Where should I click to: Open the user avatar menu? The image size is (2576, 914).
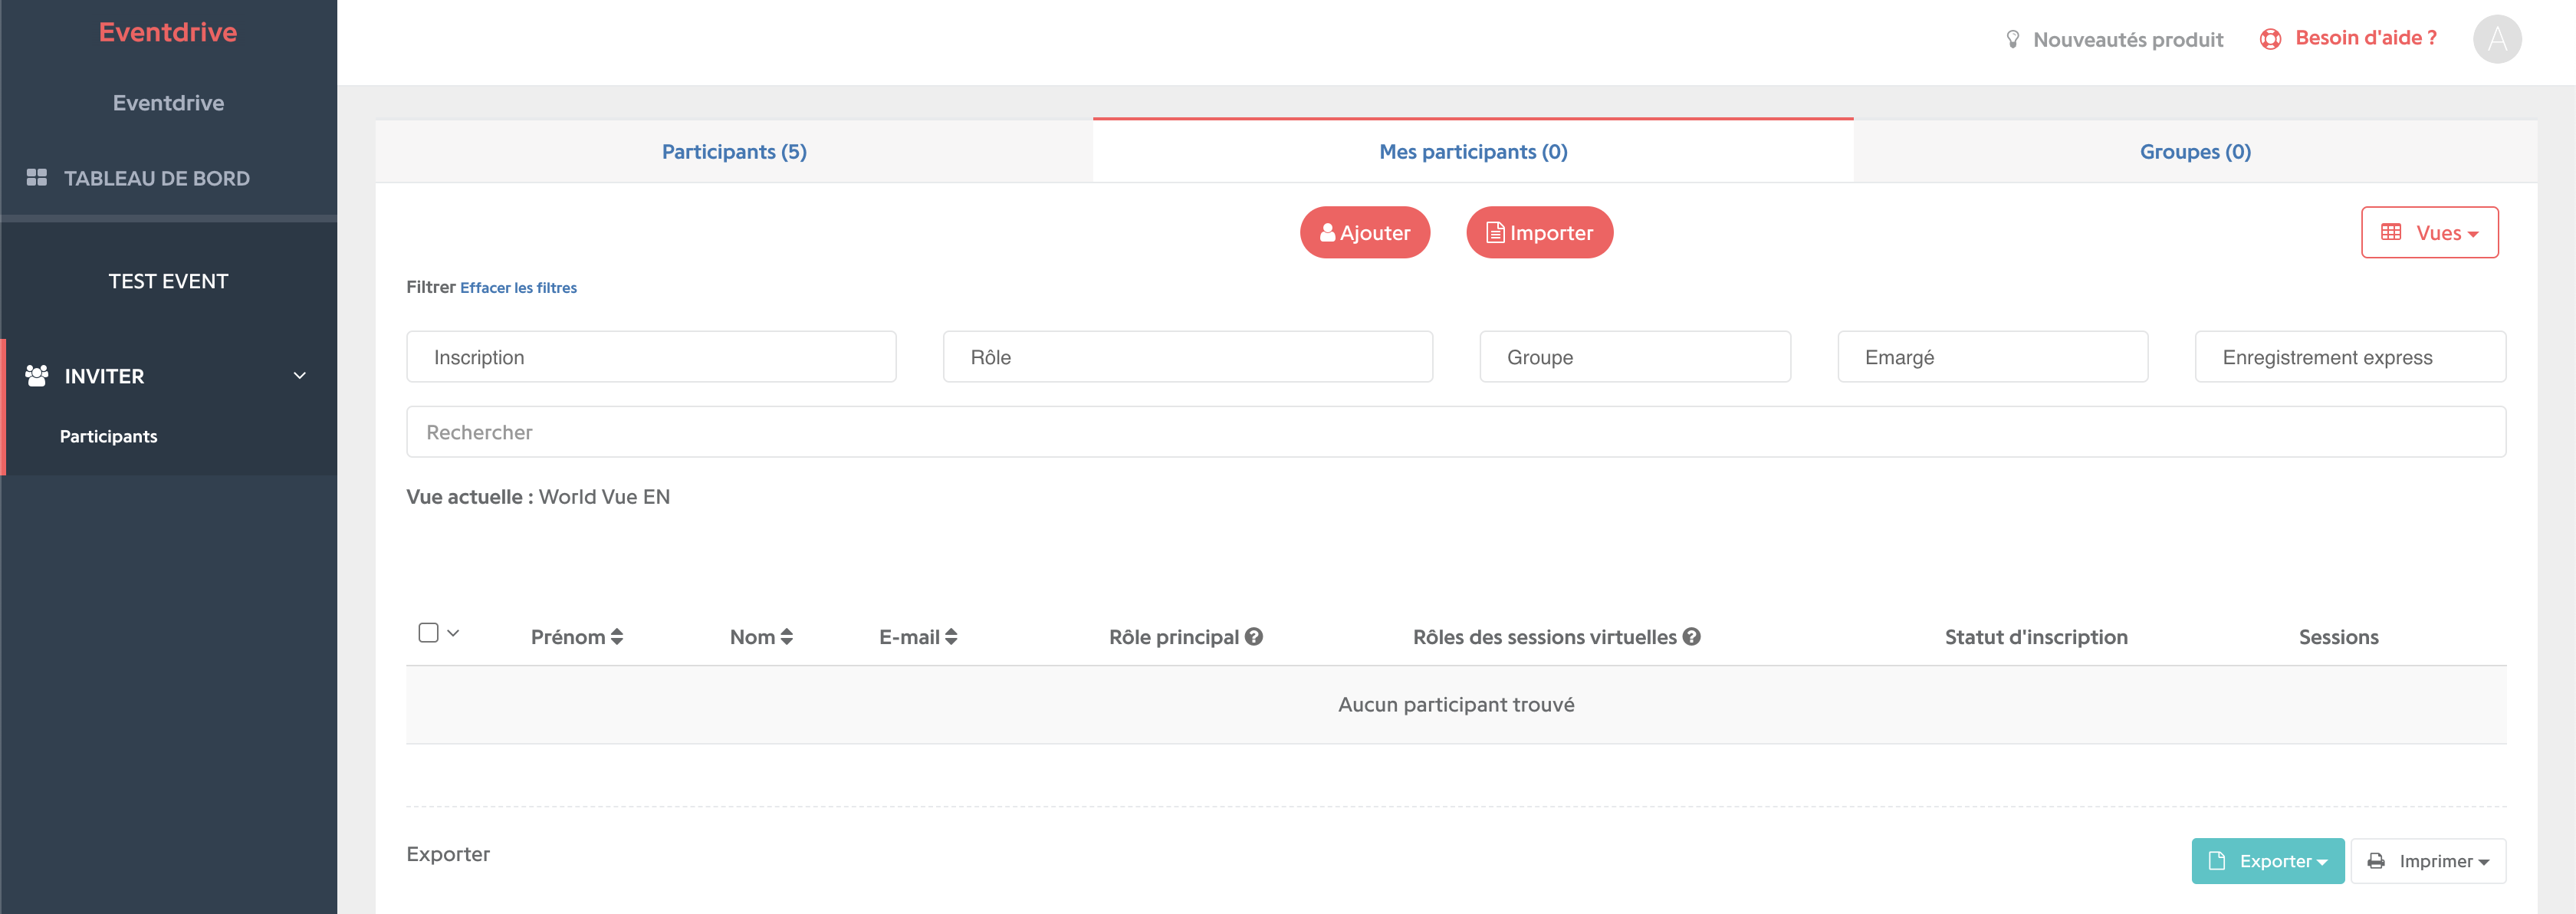[2497, 39]
